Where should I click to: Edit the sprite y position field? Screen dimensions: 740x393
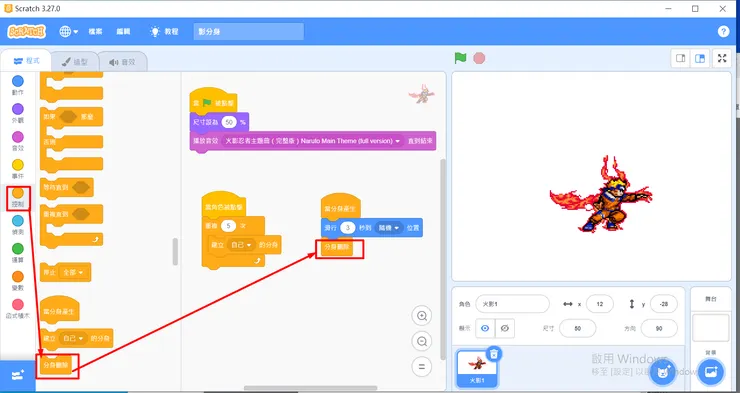pos(664,304)
